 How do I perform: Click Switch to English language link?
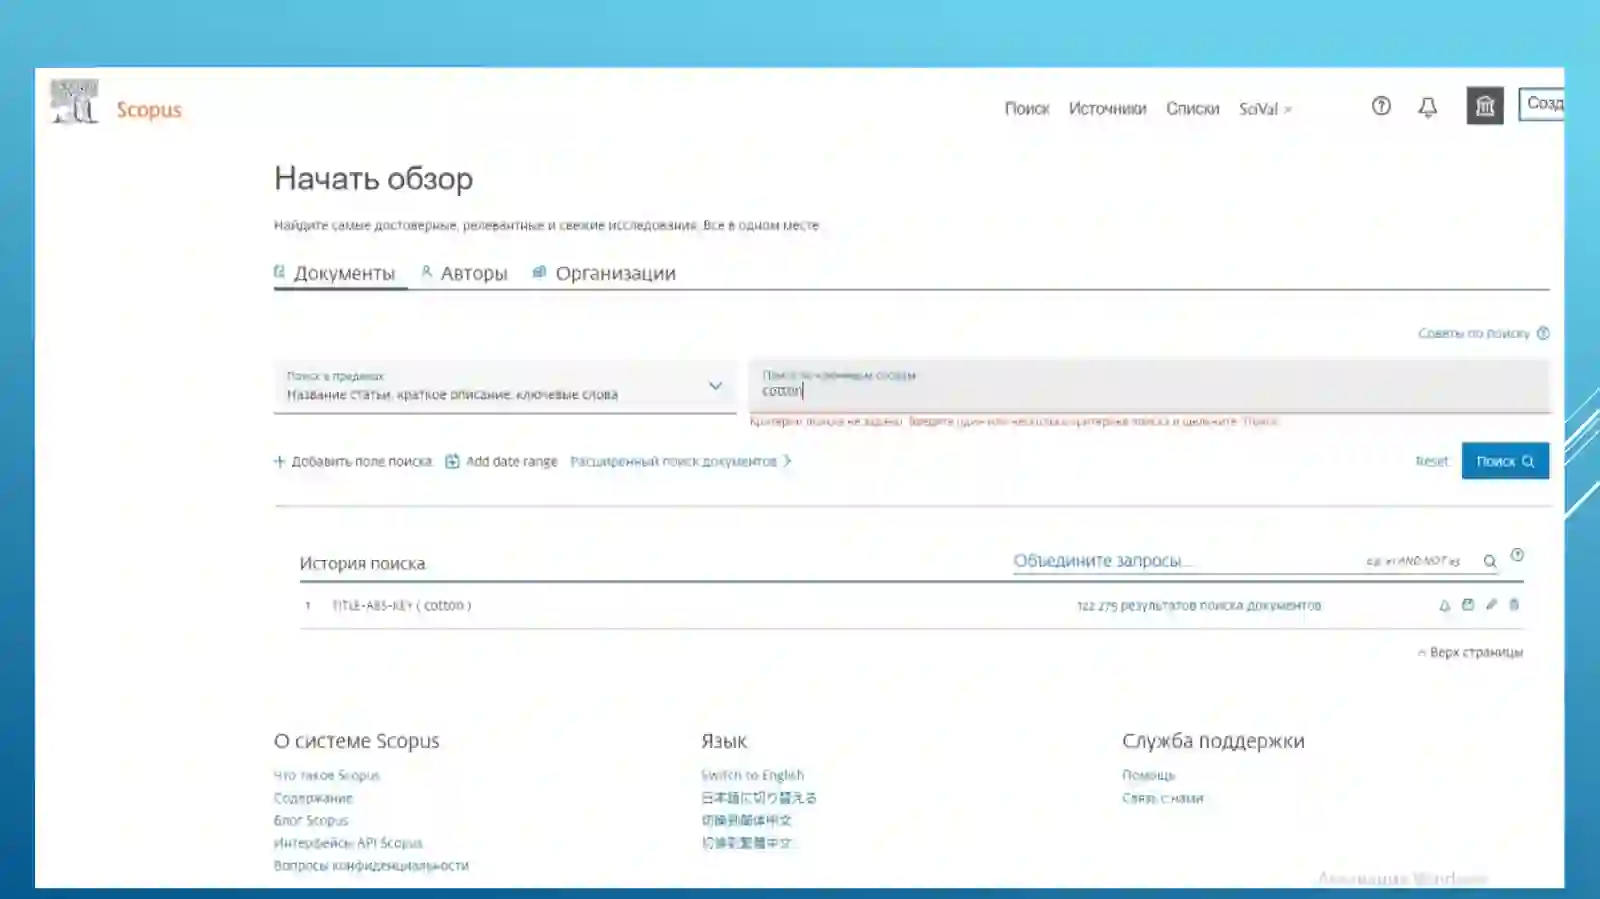pos(752,775)
